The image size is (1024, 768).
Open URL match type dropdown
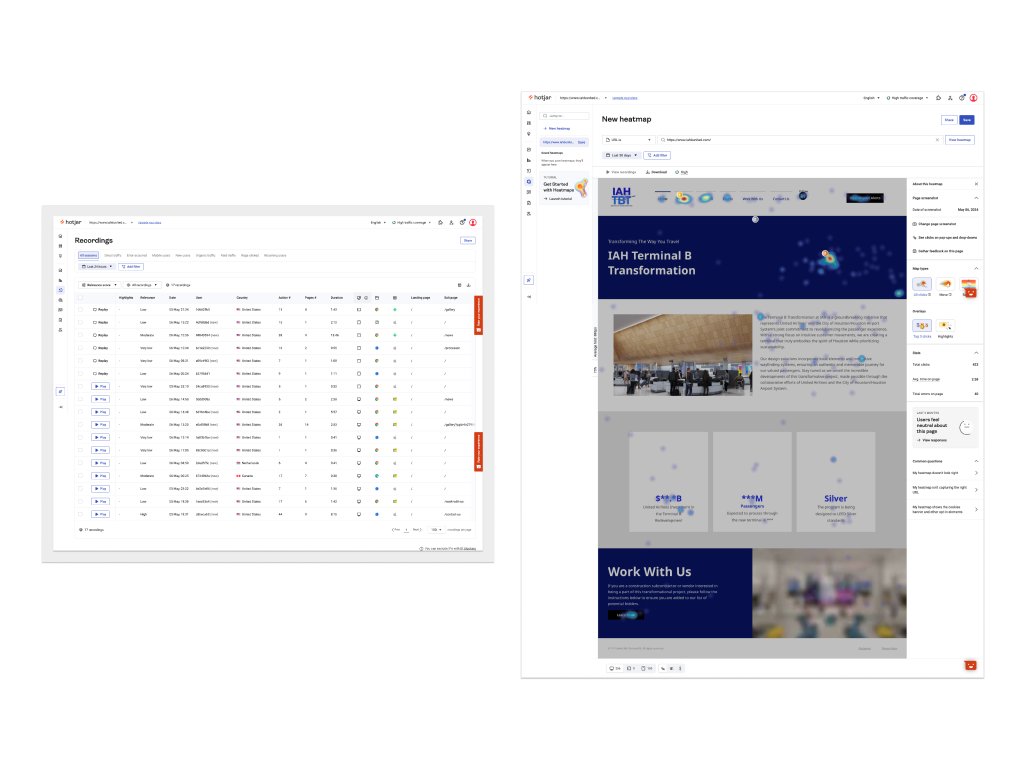(628, 140)
